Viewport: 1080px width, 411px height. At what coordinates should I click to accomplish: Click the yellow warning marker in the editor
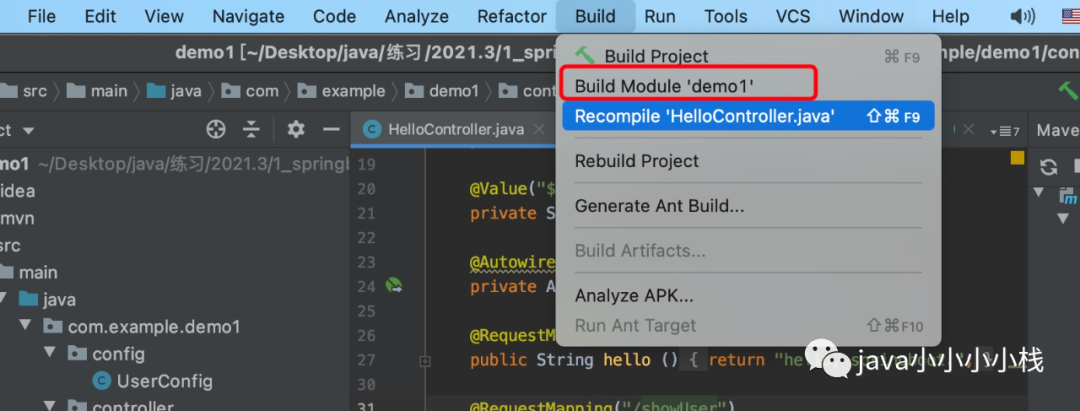1017,158
